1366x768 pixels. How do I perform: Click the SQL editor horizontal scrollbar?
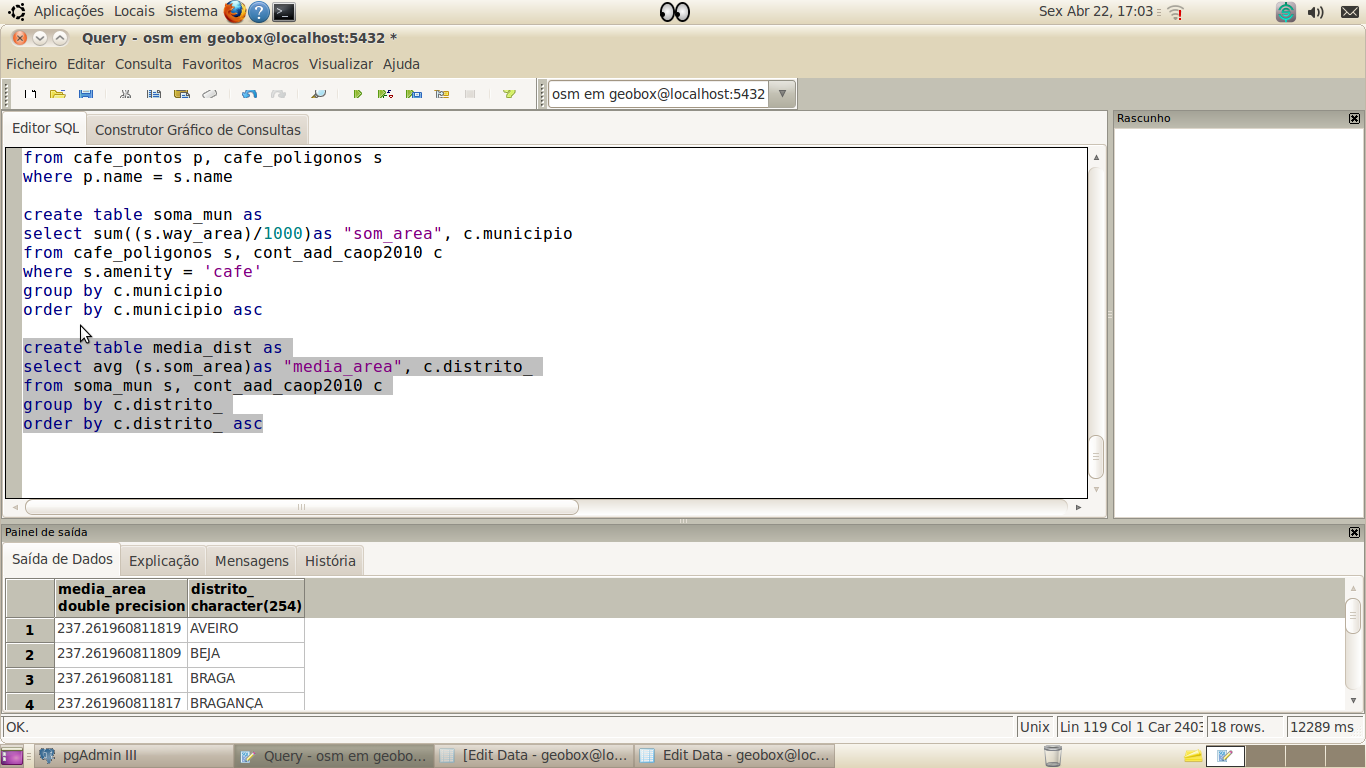300,507
